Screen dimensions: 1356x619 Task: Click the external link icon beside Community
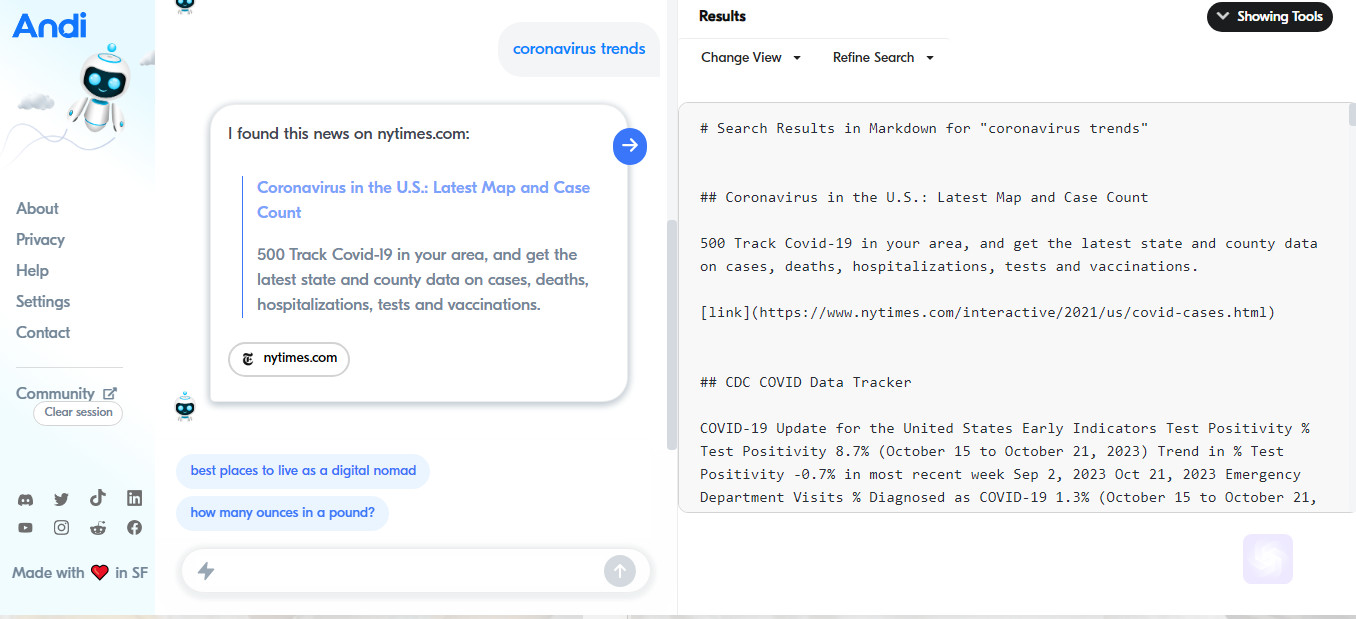(x=110, y=394)
